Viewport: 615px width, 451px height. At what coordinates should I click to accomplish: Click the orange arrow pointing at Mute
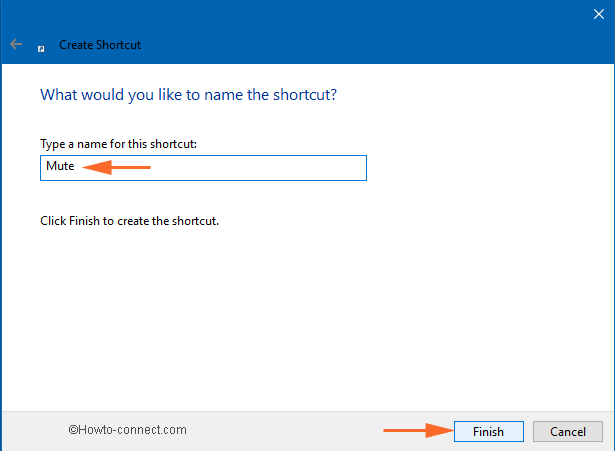click(x=116, y=168)
